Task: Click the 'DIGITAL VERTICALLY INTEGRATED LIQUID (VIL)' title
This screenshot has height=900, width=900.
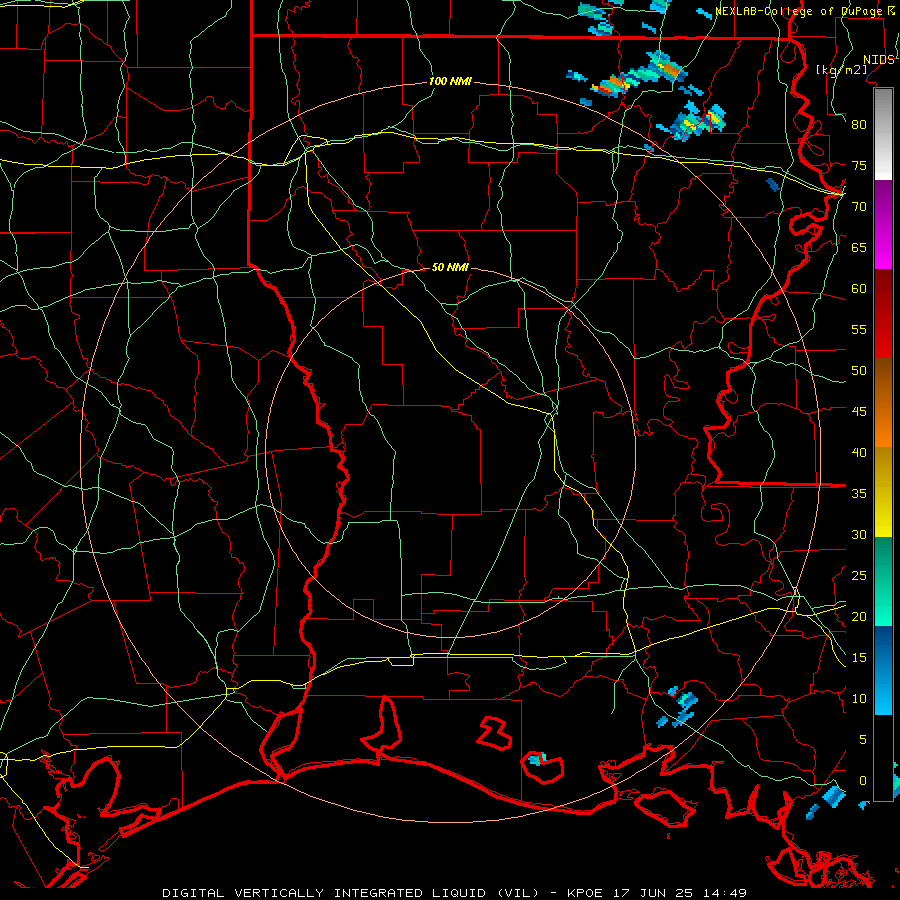Action: (x=351, y=893)
